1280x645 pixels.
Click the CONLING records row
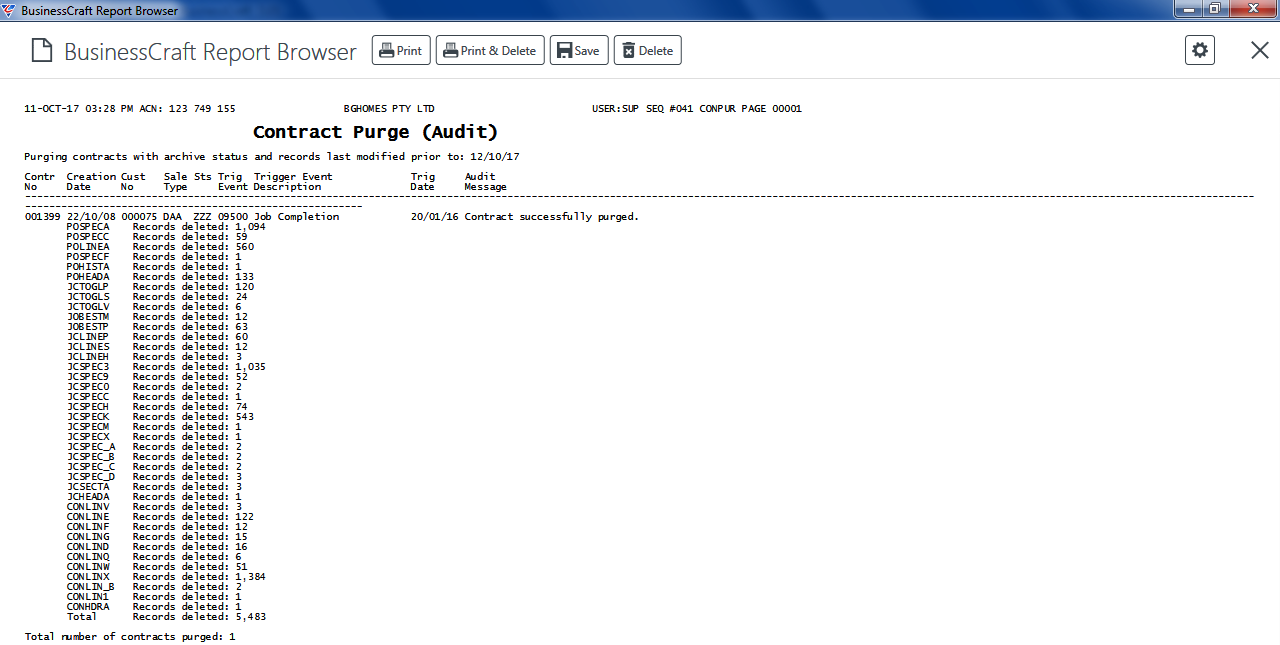pos(157,537)
